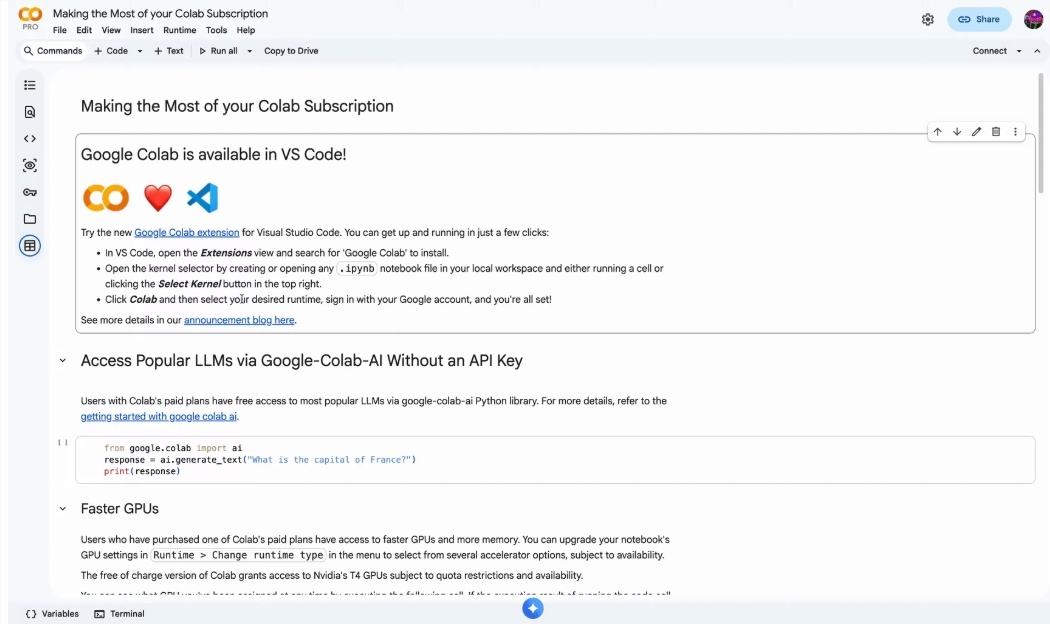Edit the cell with the pencil icon
The width and height of the screenshot is (1050, 624).
[x=976, y=131]
